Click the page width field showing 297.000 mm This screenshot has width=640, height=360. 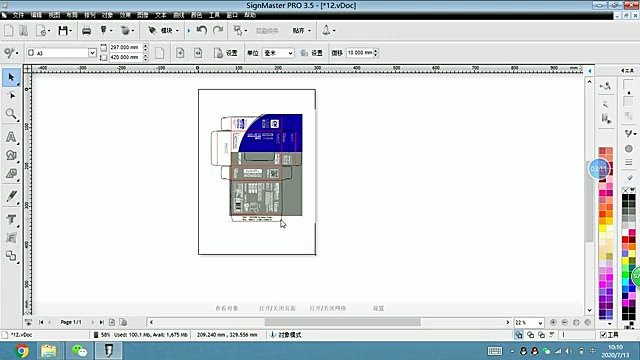[x=126, y=47]
